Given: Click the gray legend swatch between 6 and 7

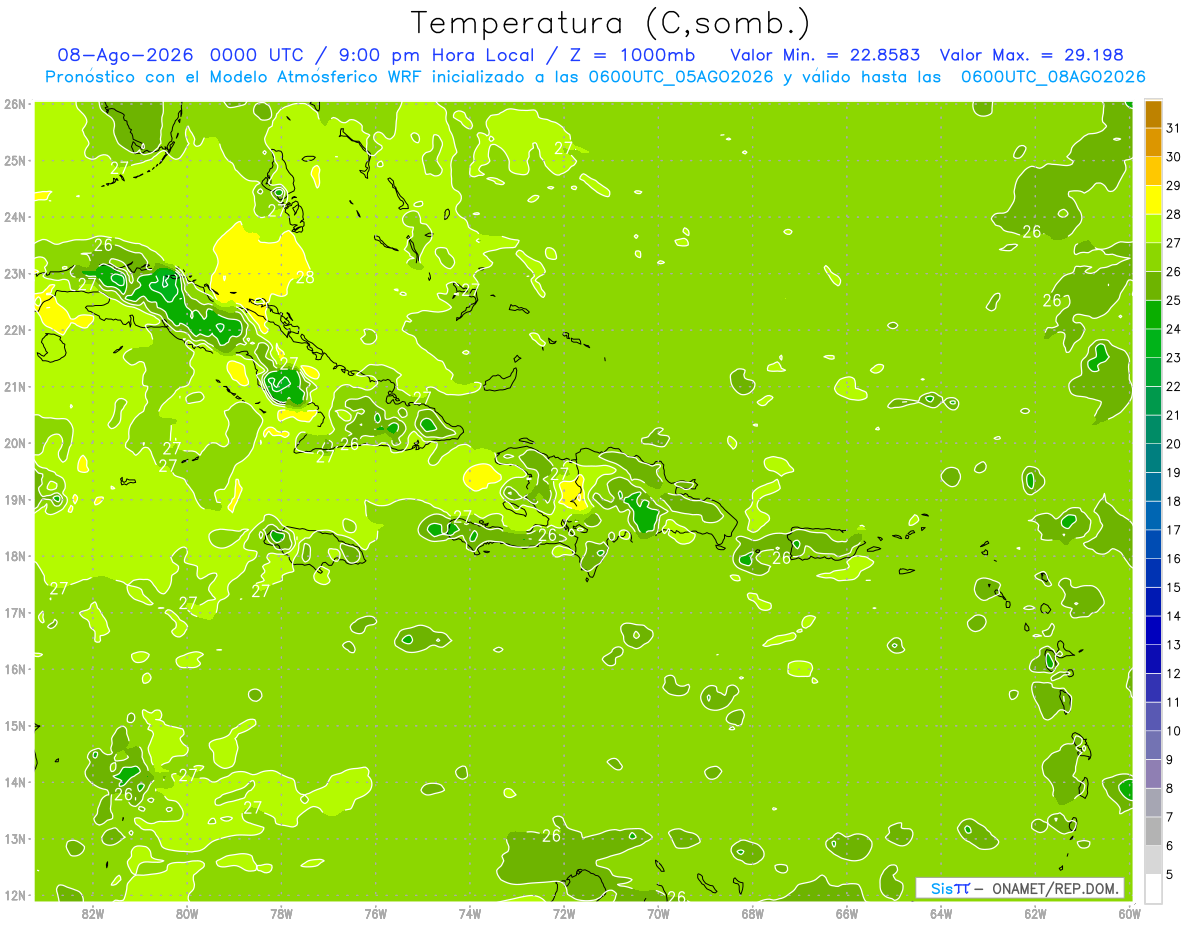Looking at the screenshot, I should (x=1153, y=831).
